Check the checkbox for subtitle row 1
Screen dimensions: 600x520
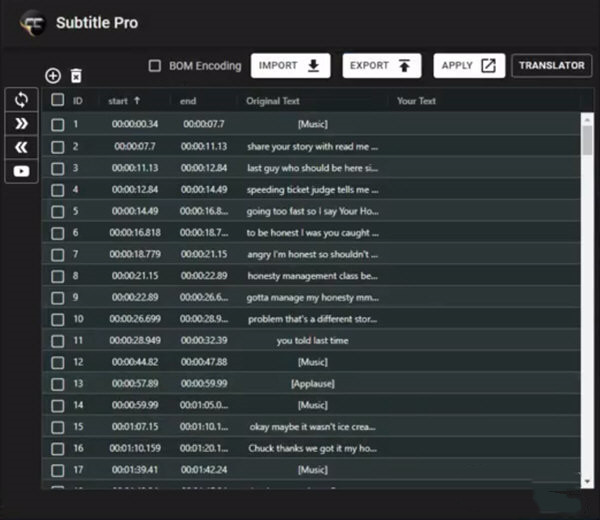click(x=58, y=124)
